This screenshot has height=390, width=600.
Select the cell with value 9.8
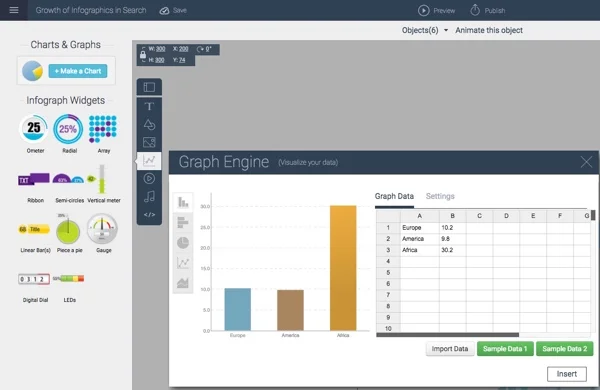453,239
